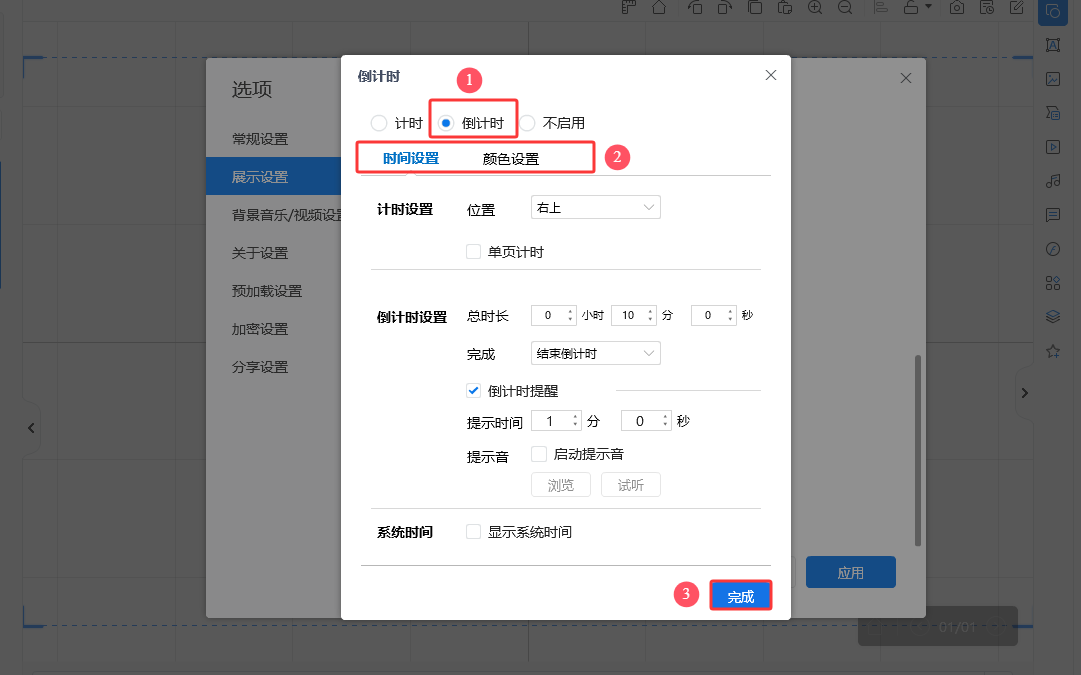
Task: Expand the right side panel arrow
Action: pyautogui.click(x=1024, y=394)
